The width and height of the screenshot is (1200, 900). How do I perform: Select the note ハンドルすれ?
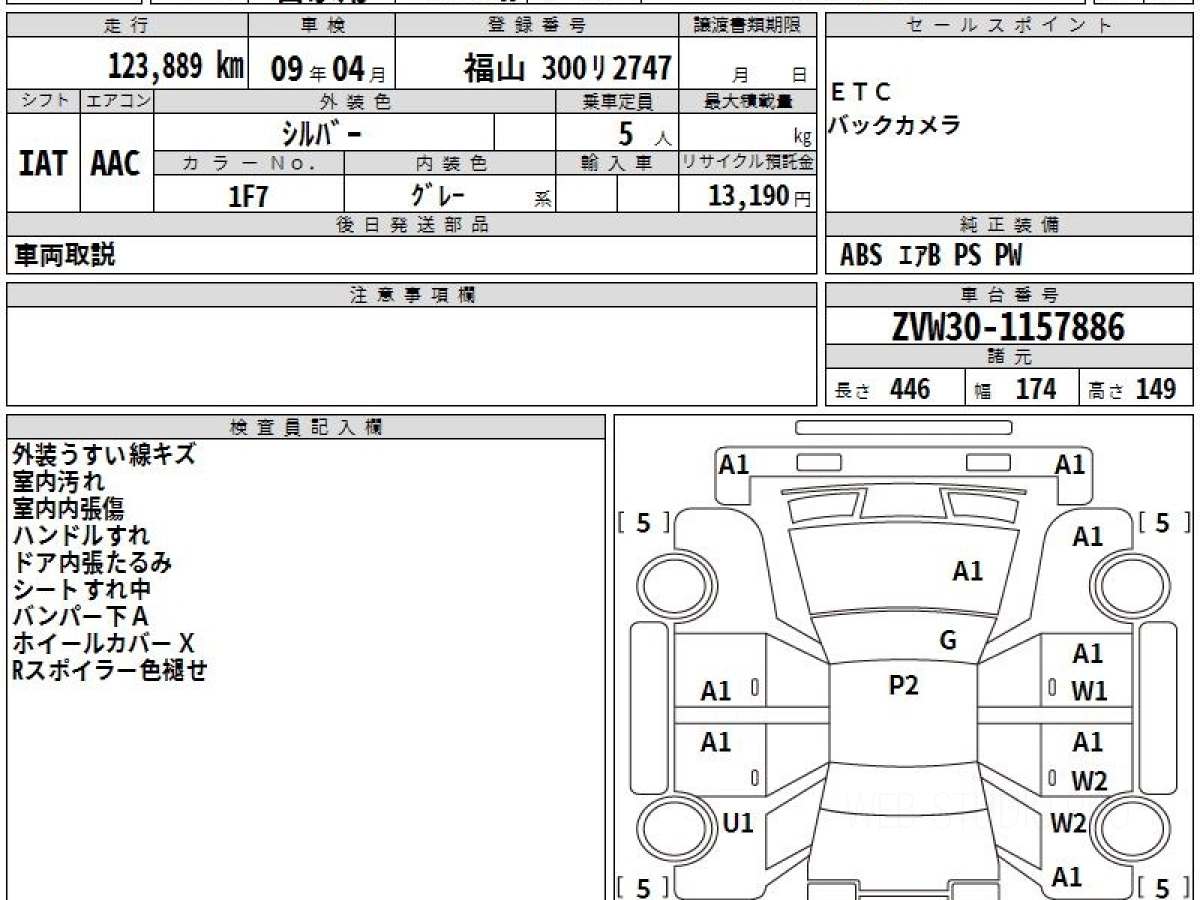click(x=82, y=536)
